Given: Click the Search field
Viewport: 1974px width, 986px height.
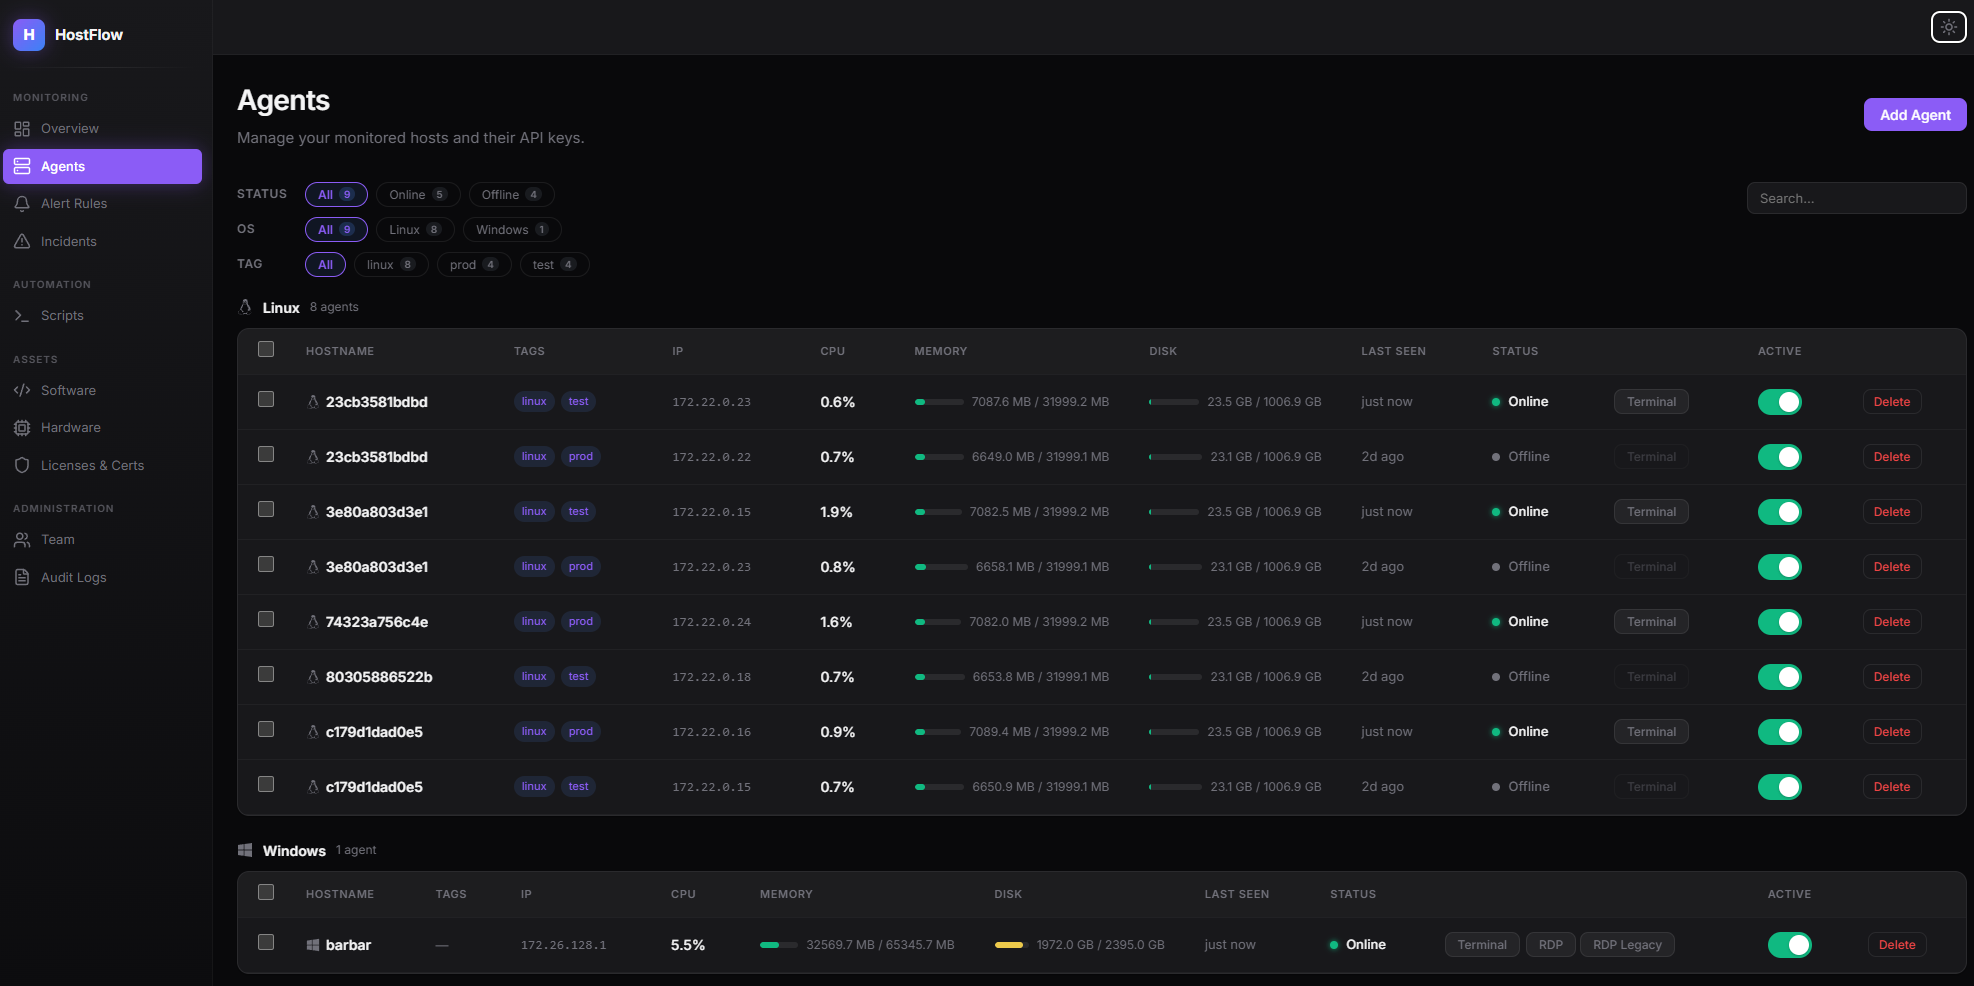Looking at the screenshot, I should 1856,198.
